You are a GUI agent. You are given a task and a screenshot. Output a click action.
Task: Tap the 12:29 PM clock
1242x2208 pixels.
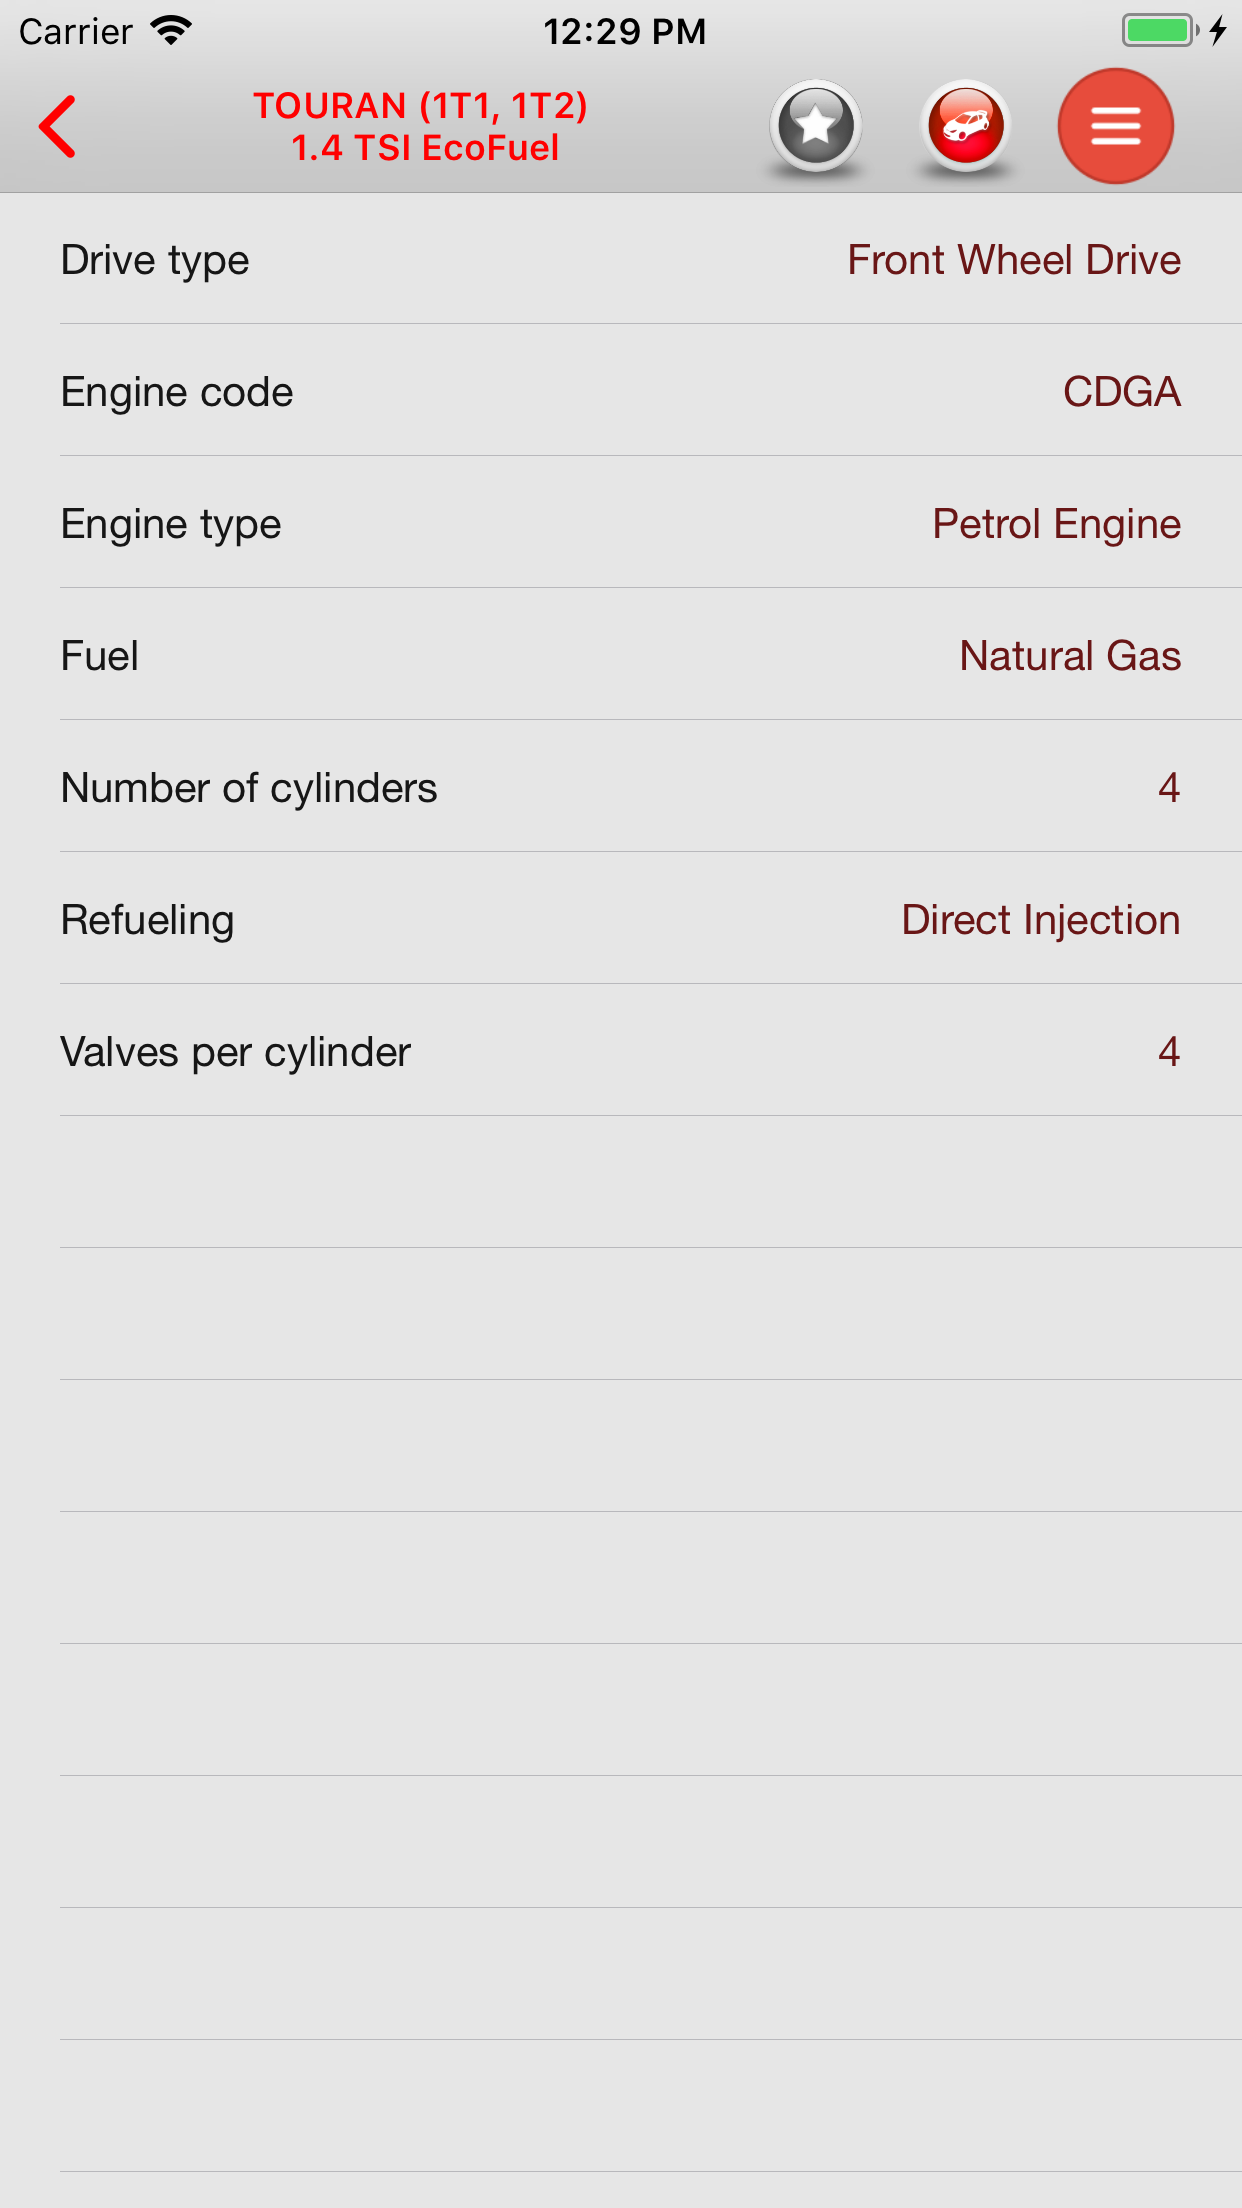click(x=624, y=32)
